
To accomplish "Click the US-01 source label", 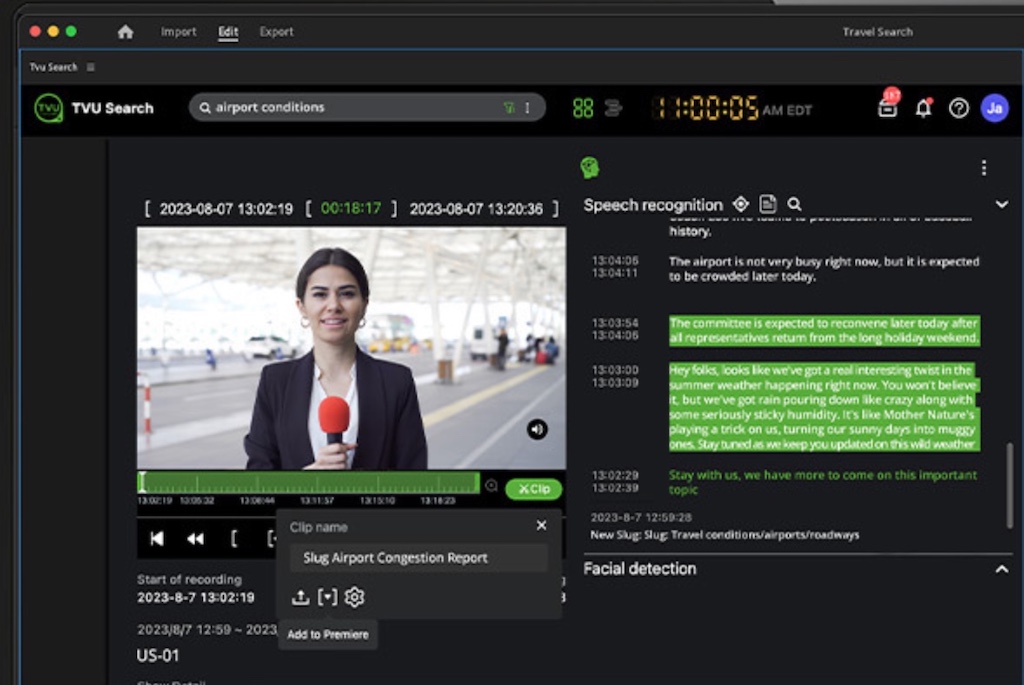I will 157,656.
